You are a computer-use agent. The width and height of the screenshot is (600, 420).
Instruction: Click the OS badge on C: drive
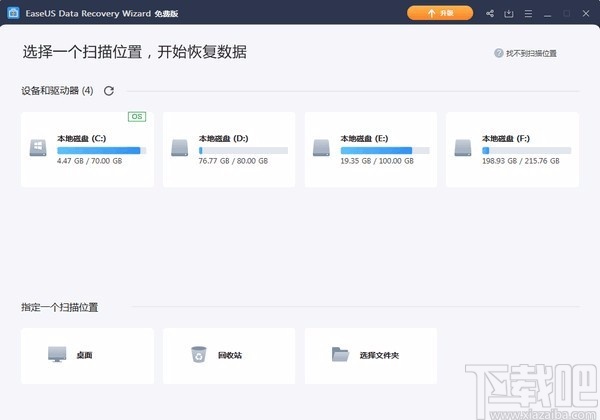tap(137, 116)
